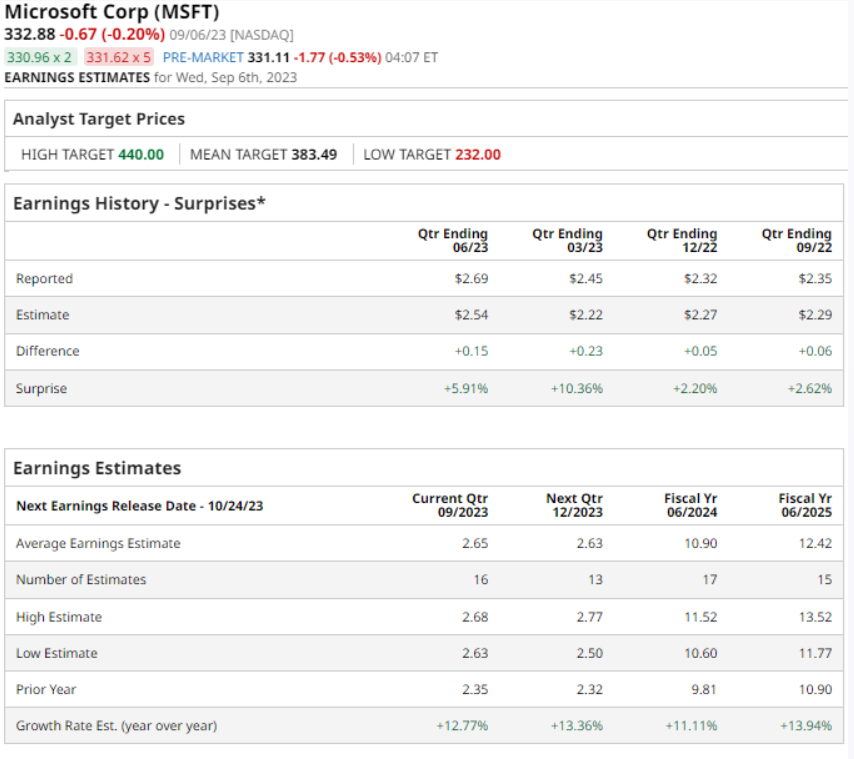Click the Qtr Ending 09/22 column header
Screen dimensions: 854x759
click(x=797, y=240)
